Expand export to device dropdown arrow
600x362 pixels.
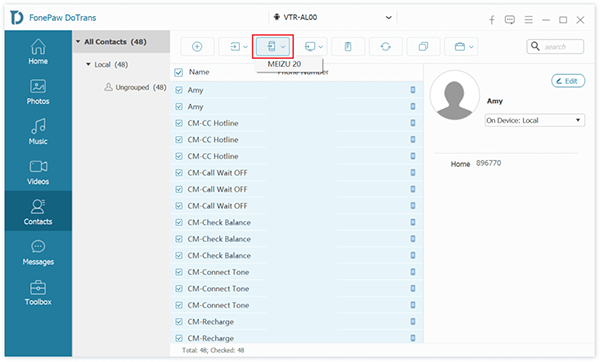pos(283,47)
